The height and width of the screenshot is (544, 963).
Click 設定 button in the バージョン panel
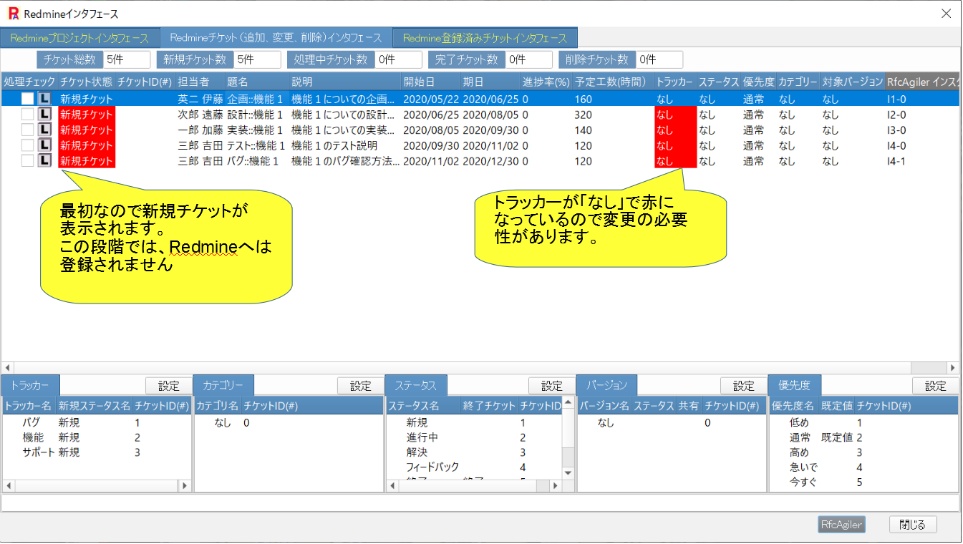743,386
